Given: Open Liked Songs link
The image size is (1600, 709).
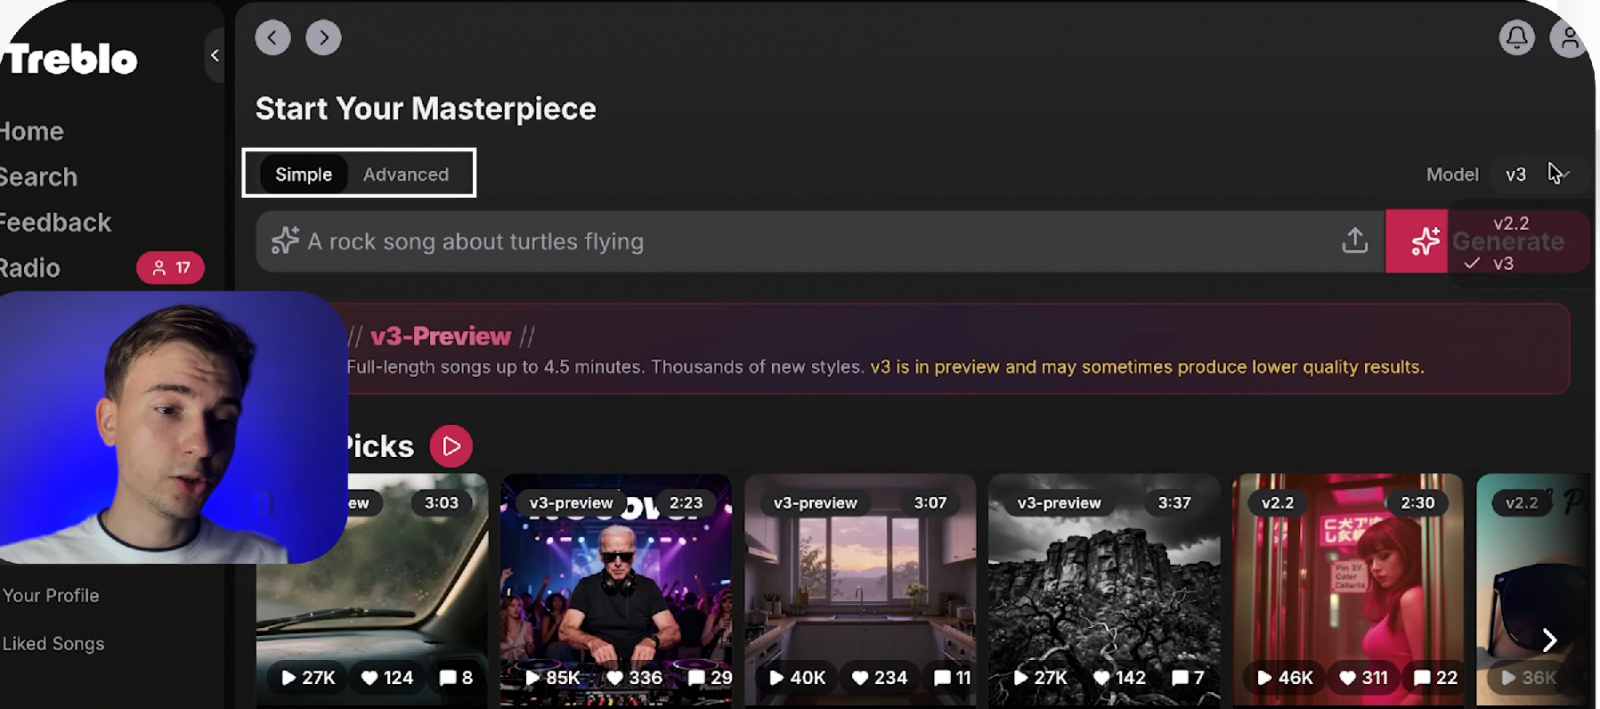Looking at the screenshot, I should (53, 643).
